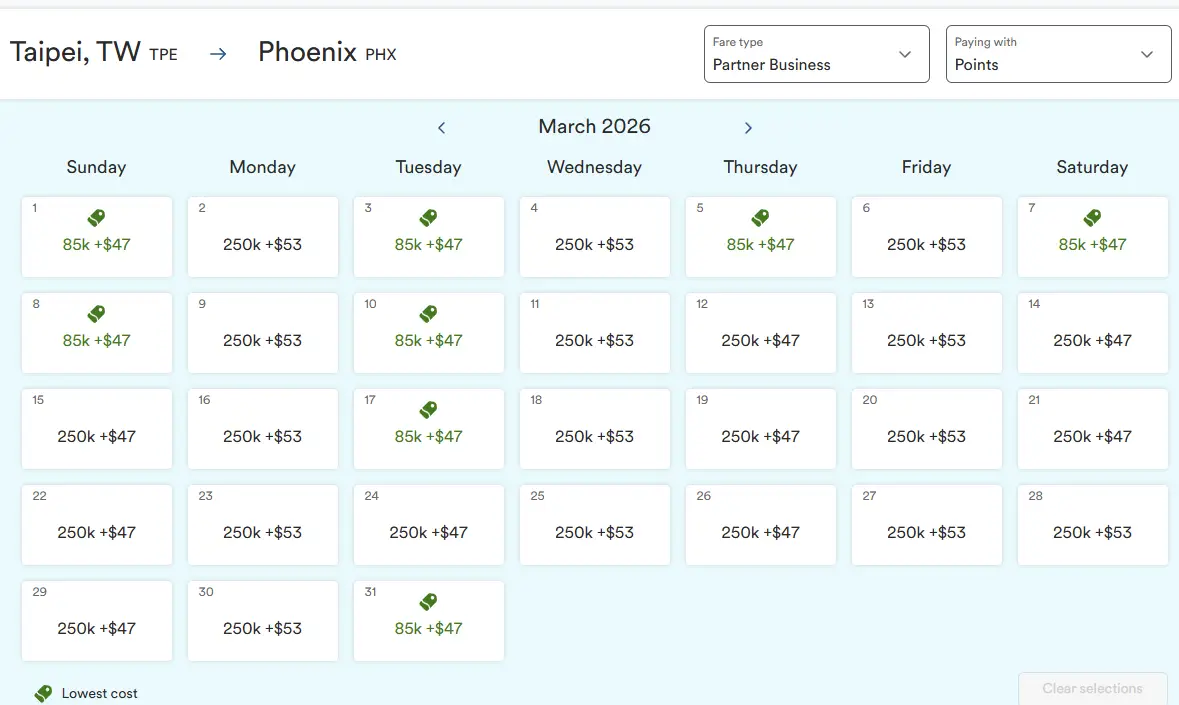The width and height of the screenshot is (1179, 705).
Task: Select March 8 fare of 85k +$47
Action: coord(96,332)
